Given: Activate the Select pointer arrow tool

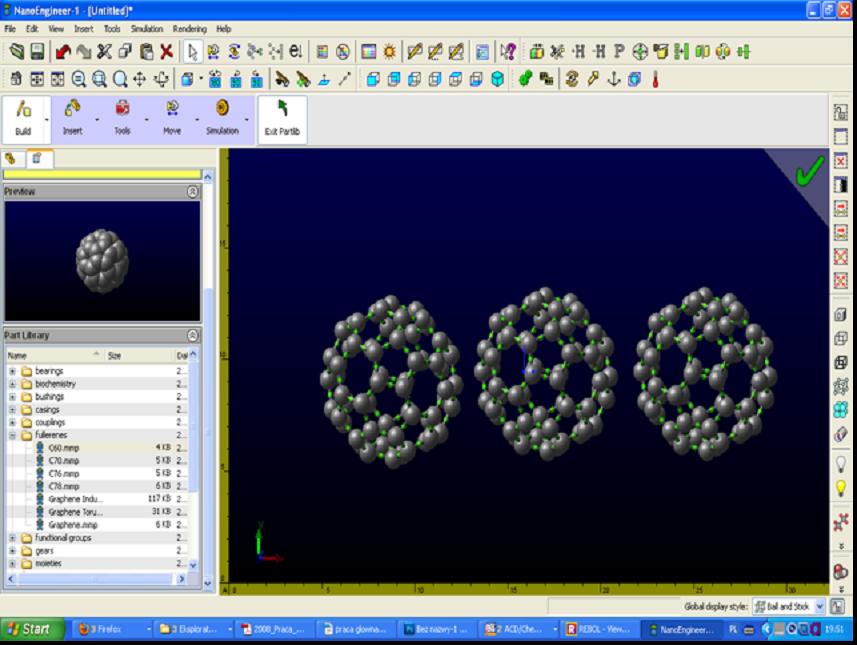Looking at the screenshot, I should [192, 52].
